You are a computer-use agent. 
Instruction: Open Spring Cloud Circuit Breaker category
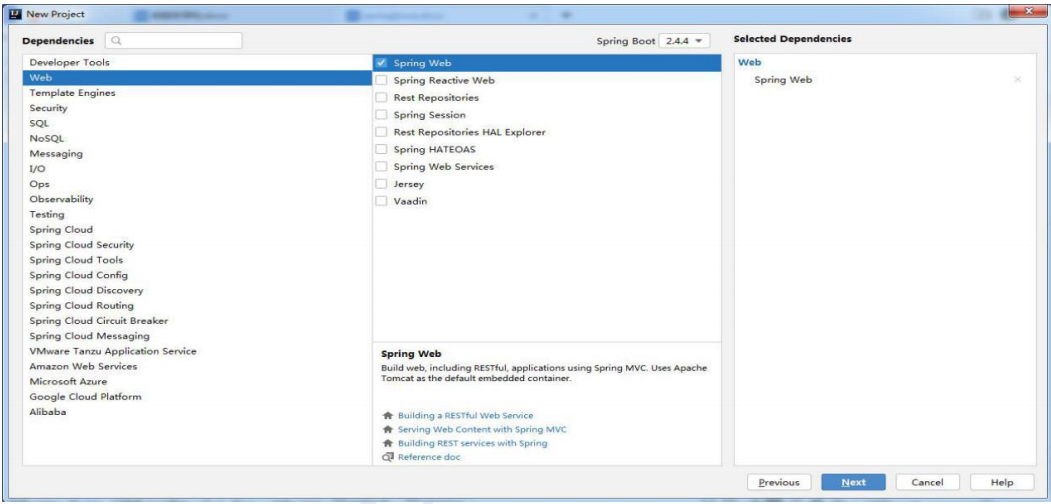point(197,321)
